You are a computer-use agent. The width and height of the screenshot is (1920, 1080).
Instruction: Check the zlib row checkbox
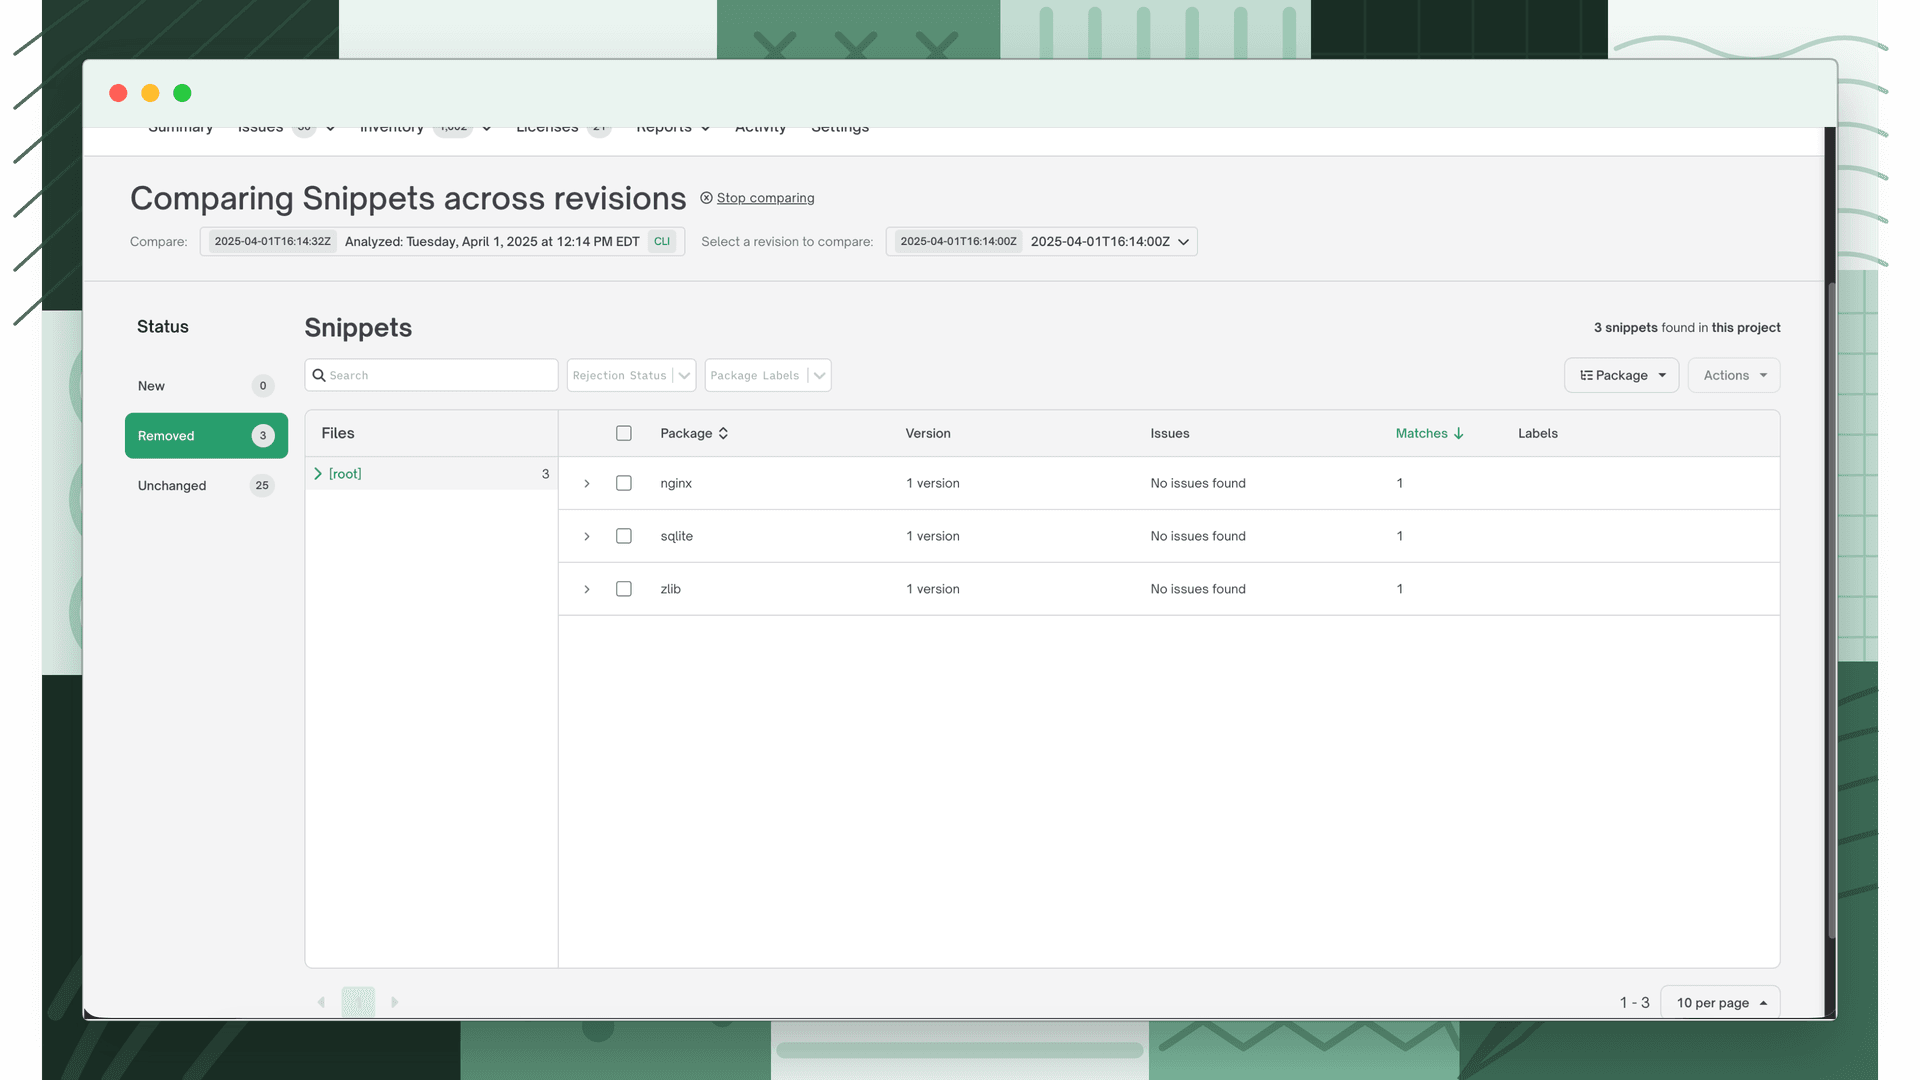coord(624,589)
